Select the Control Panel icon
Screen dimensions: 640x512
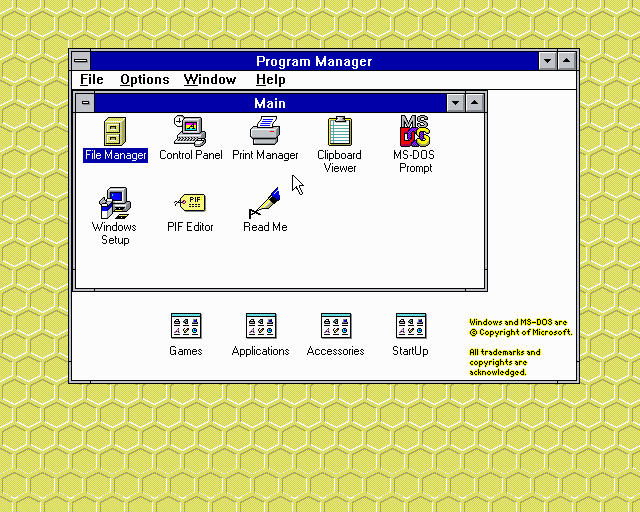pyautogui.click(x=190, y=132)
